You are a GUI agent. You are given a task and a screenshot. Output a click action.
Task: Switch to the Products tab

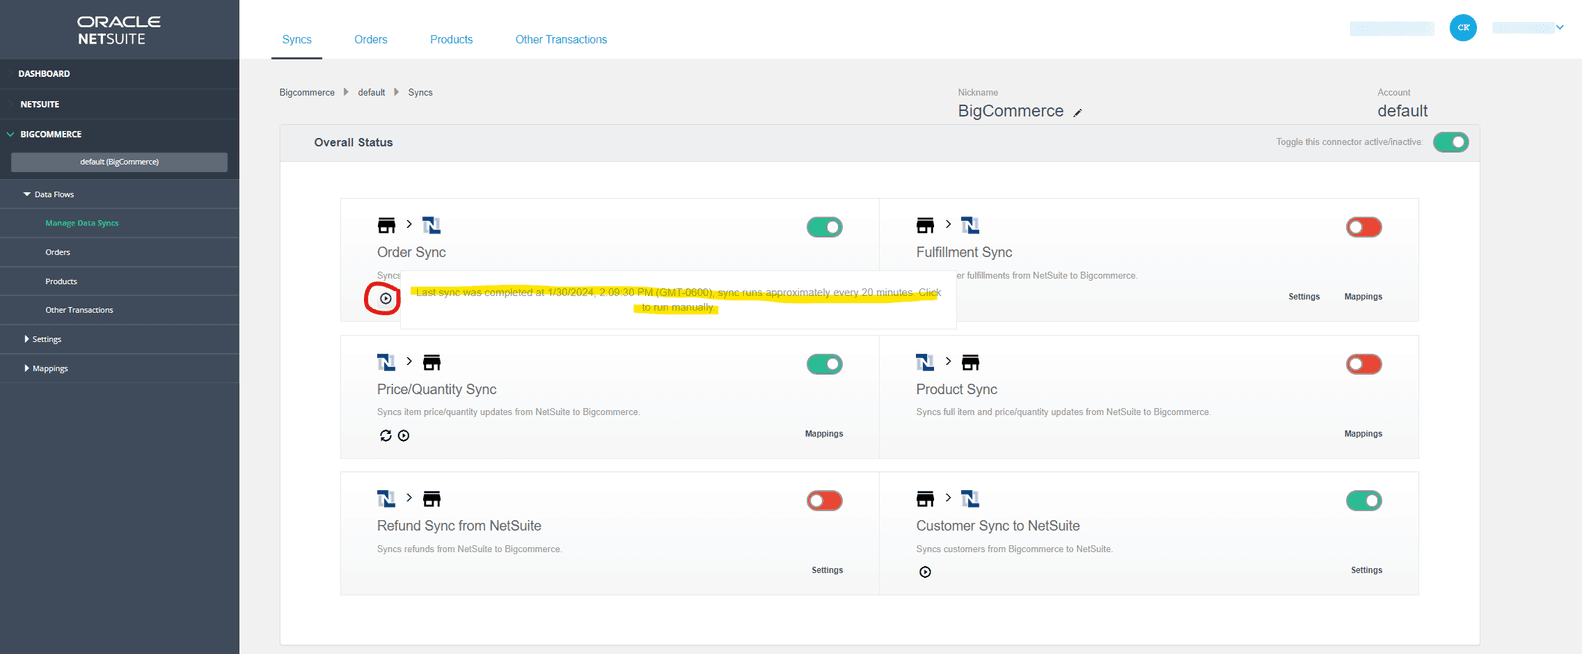[451, 40]
